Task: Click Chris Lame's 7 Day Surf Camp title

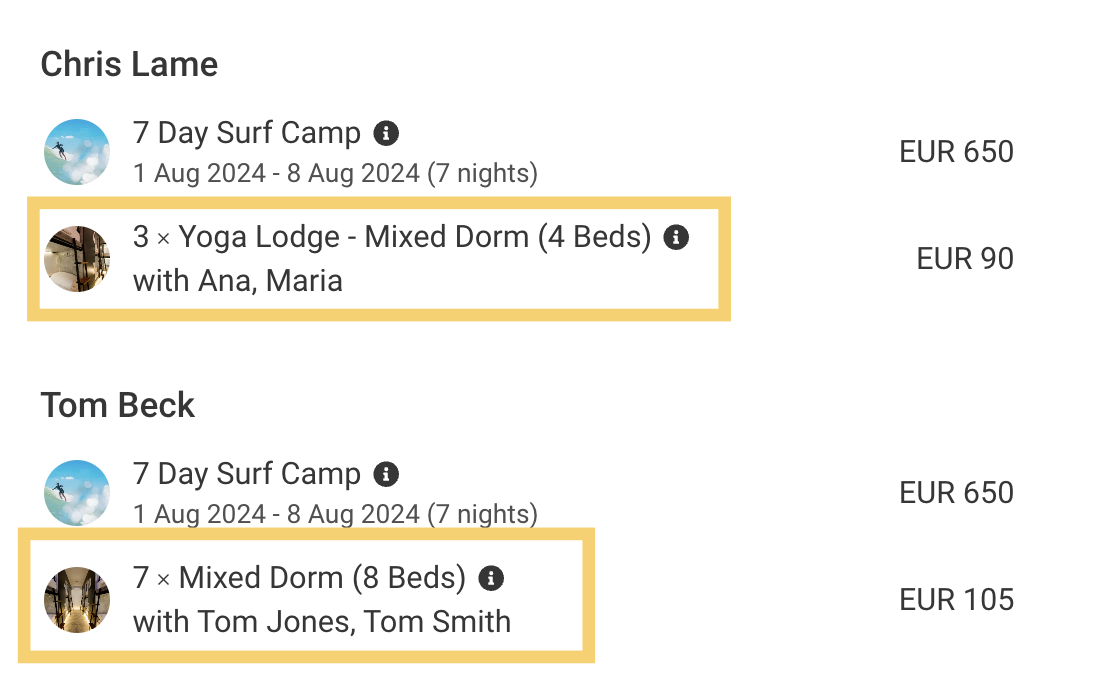Action: (x=247, y=133)
